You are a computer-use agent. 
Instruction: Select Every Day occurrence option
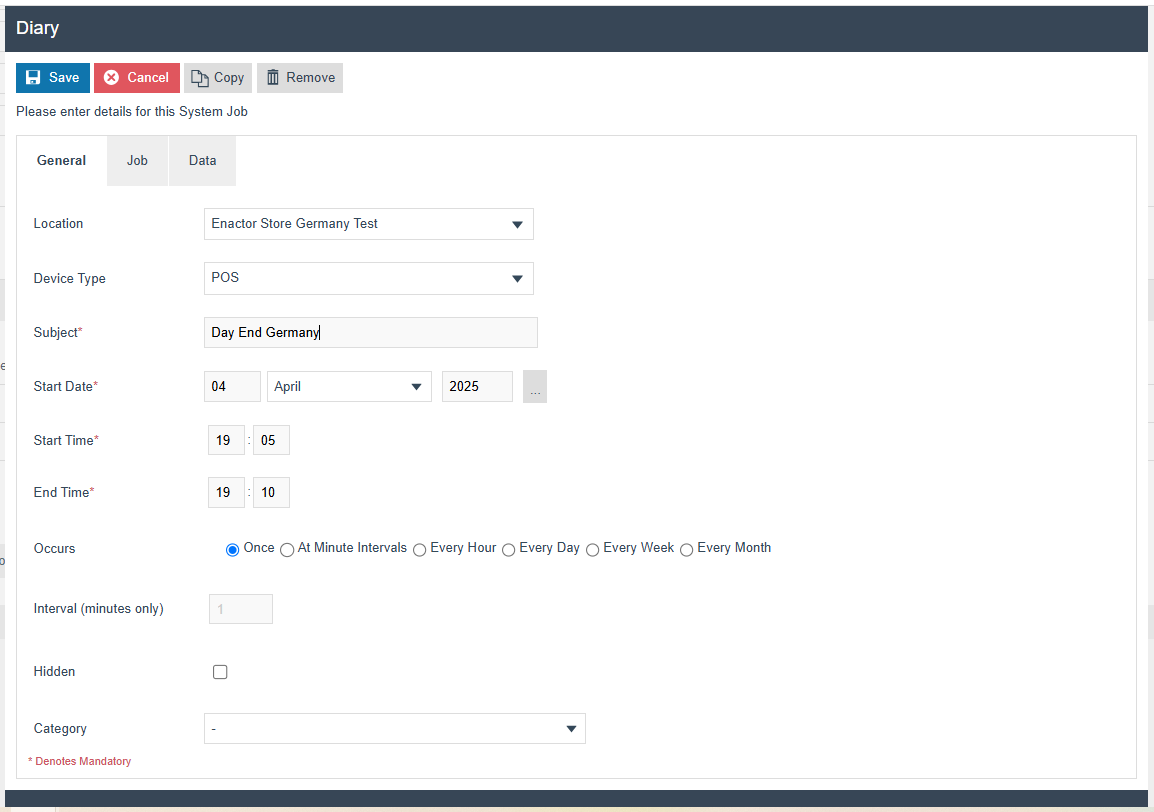509,549
